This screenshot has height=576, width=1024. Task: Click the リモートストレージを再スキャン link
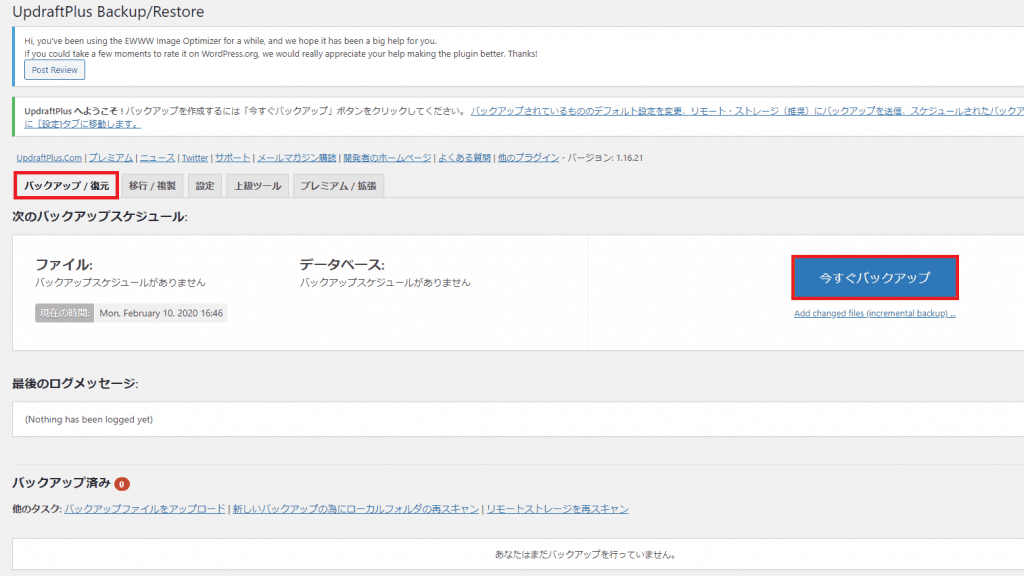(x=558, y=509)
